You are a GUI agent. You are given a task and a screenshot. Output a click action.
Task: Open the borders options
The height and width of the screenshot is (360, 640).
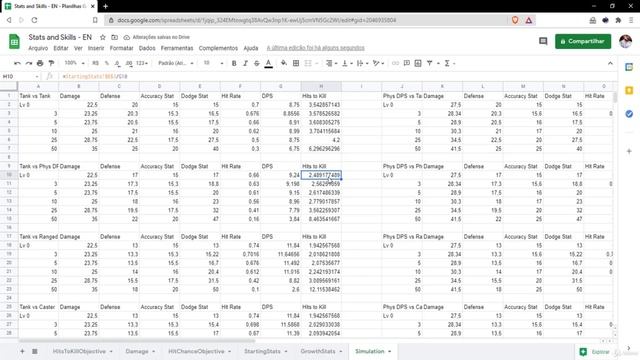point(296,63)
